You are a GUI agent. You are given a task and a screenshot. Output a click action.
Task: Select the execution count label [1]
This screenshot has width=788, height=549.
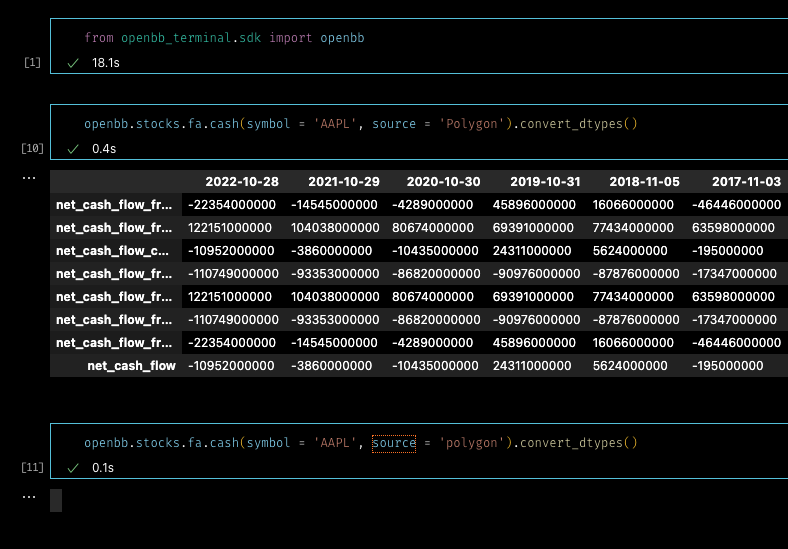coord(33,62)
